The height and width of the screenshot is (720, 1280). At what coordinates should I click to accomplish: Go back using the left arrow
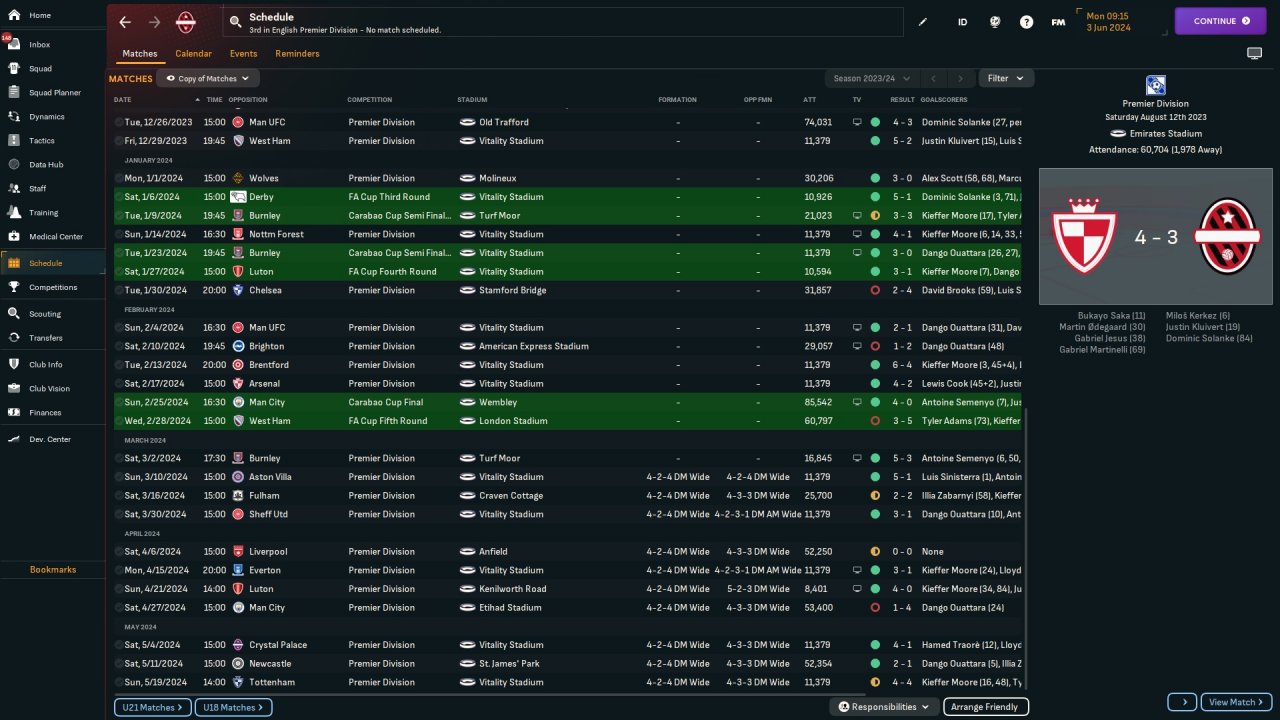pyautogui.click(x=125, y=21)
